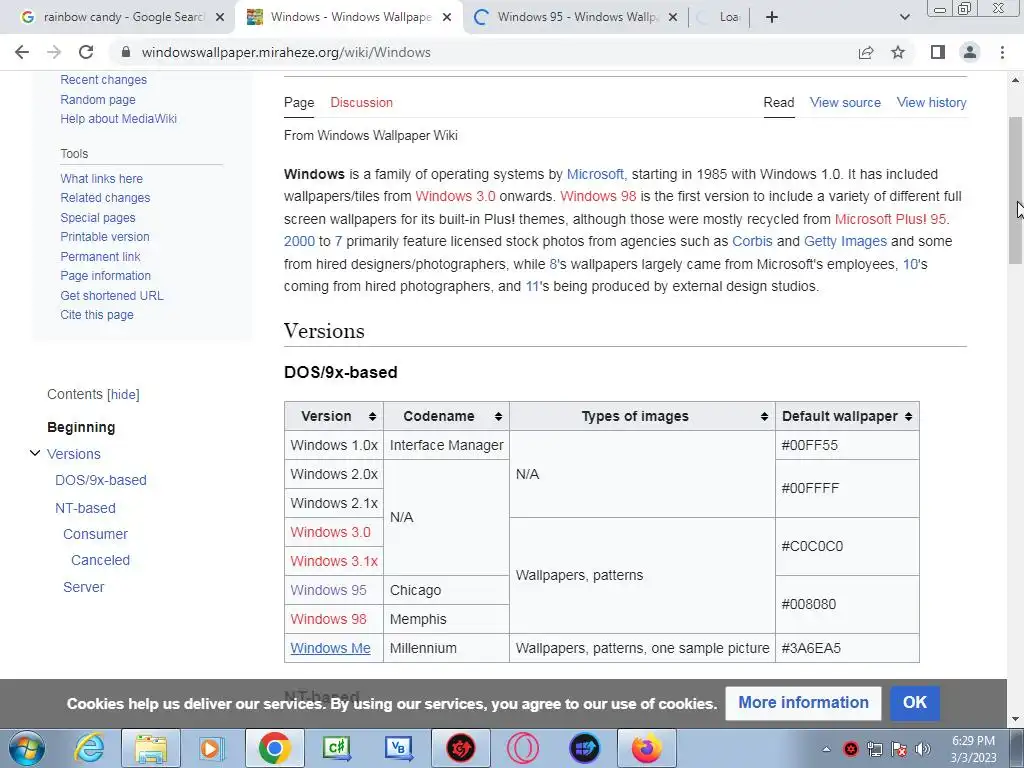
Task: Jump to DOS/9x-based in Contents
Action: (x=101, y=480)
